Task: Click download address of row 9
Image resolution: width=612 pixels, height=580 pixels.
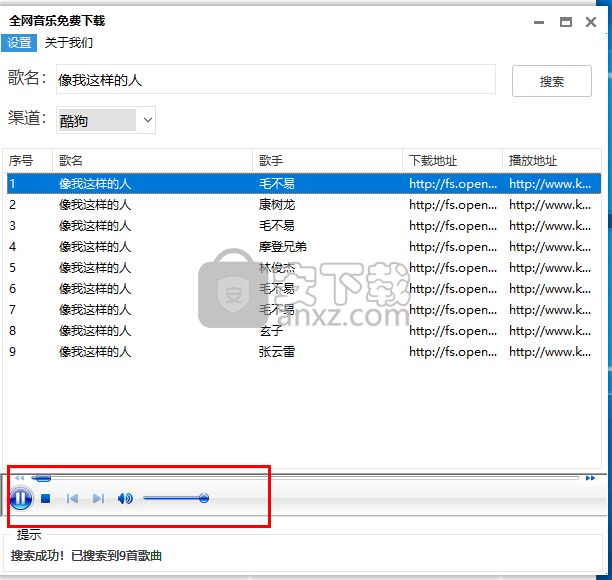Action: (x=453, y=352)
